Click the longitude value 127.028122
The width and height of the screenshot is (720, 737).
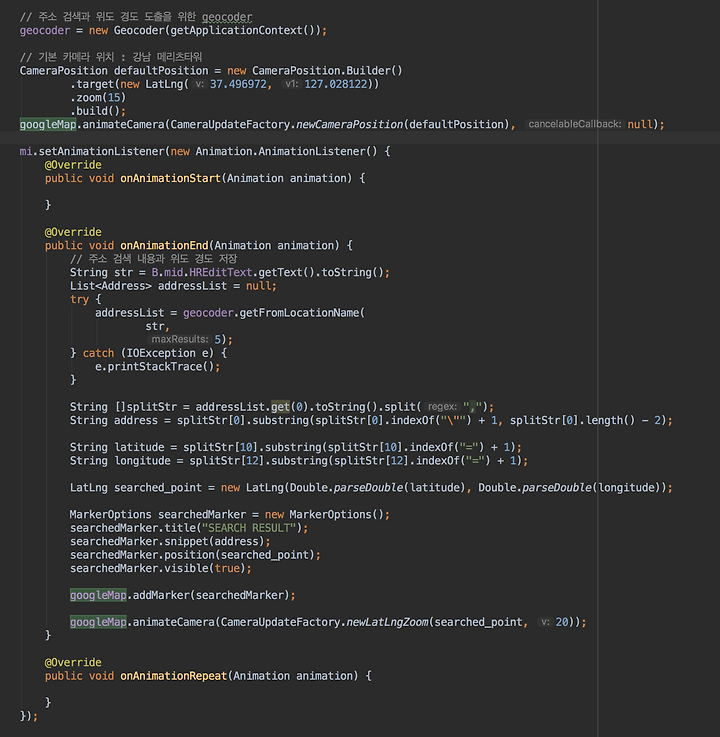(336, 85)
